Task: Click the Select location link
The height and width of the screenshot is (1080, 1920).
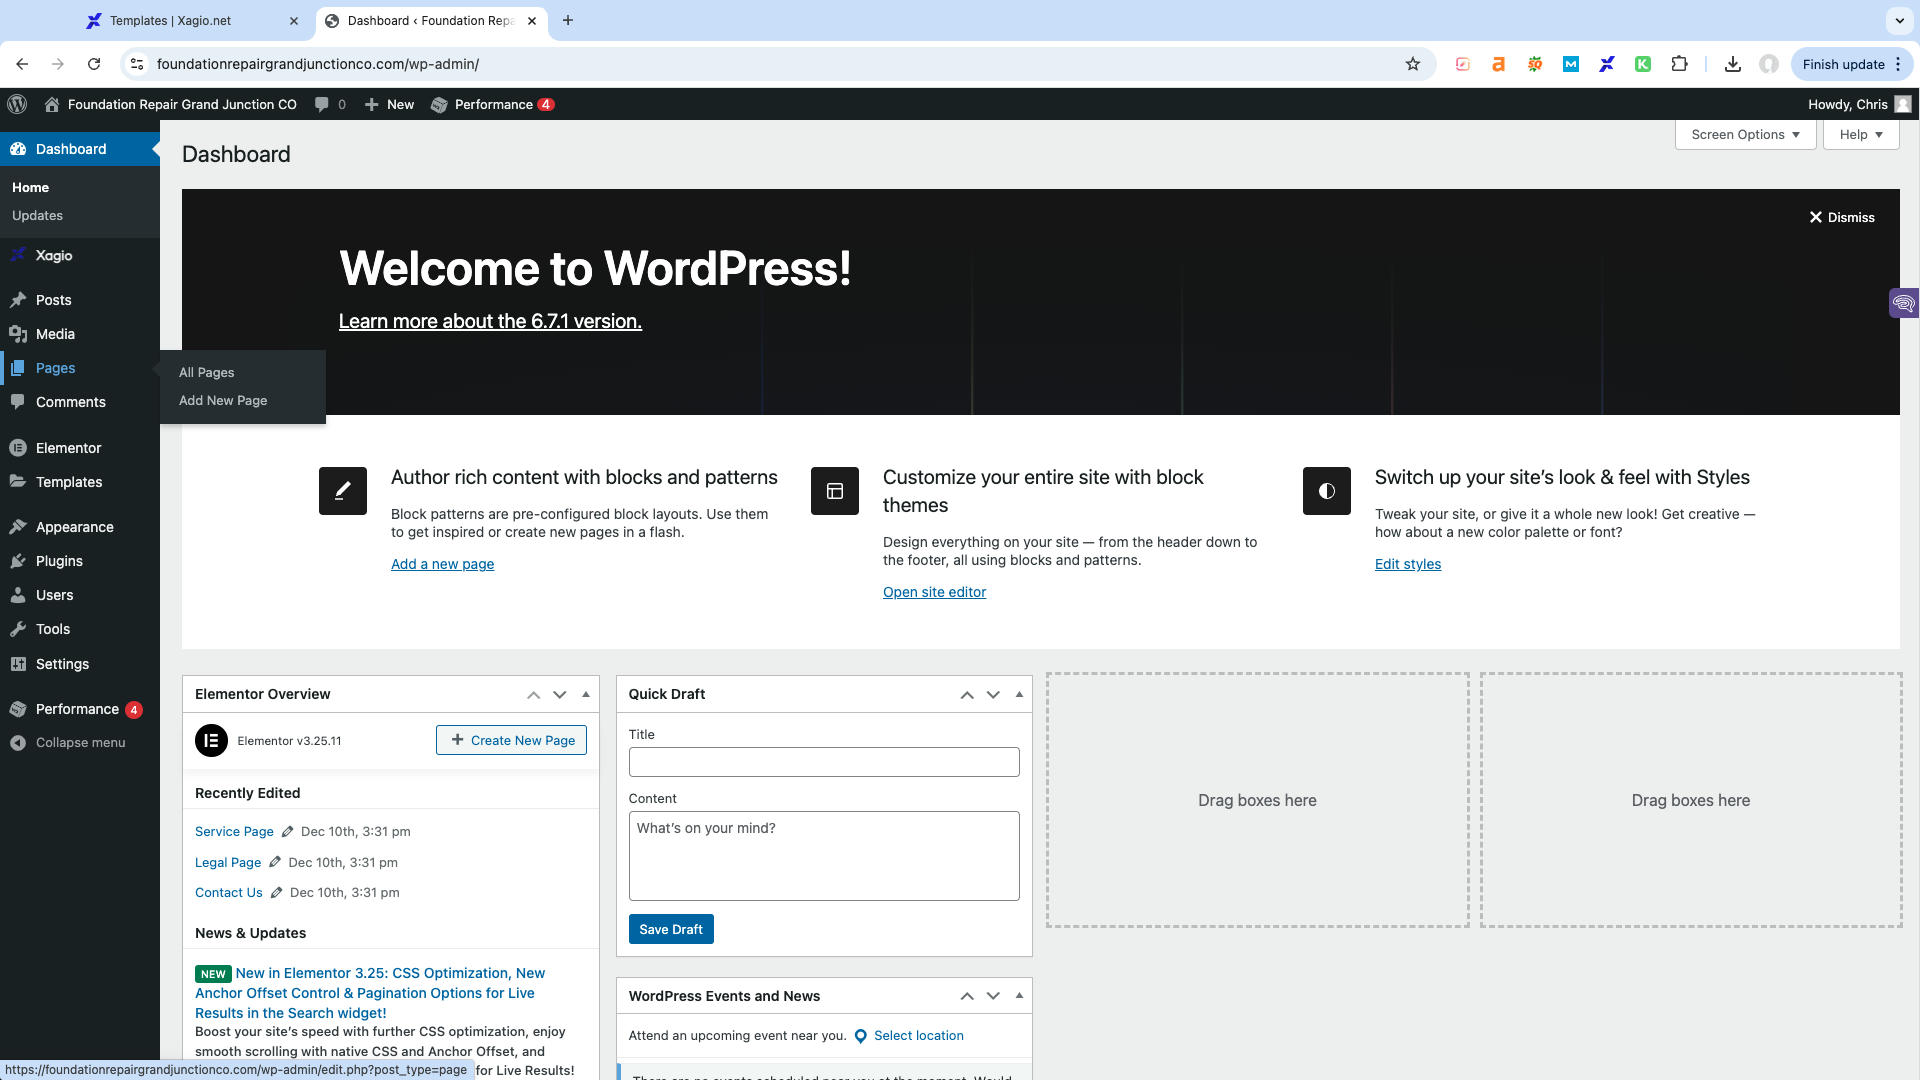Action: coord(918,1036)
